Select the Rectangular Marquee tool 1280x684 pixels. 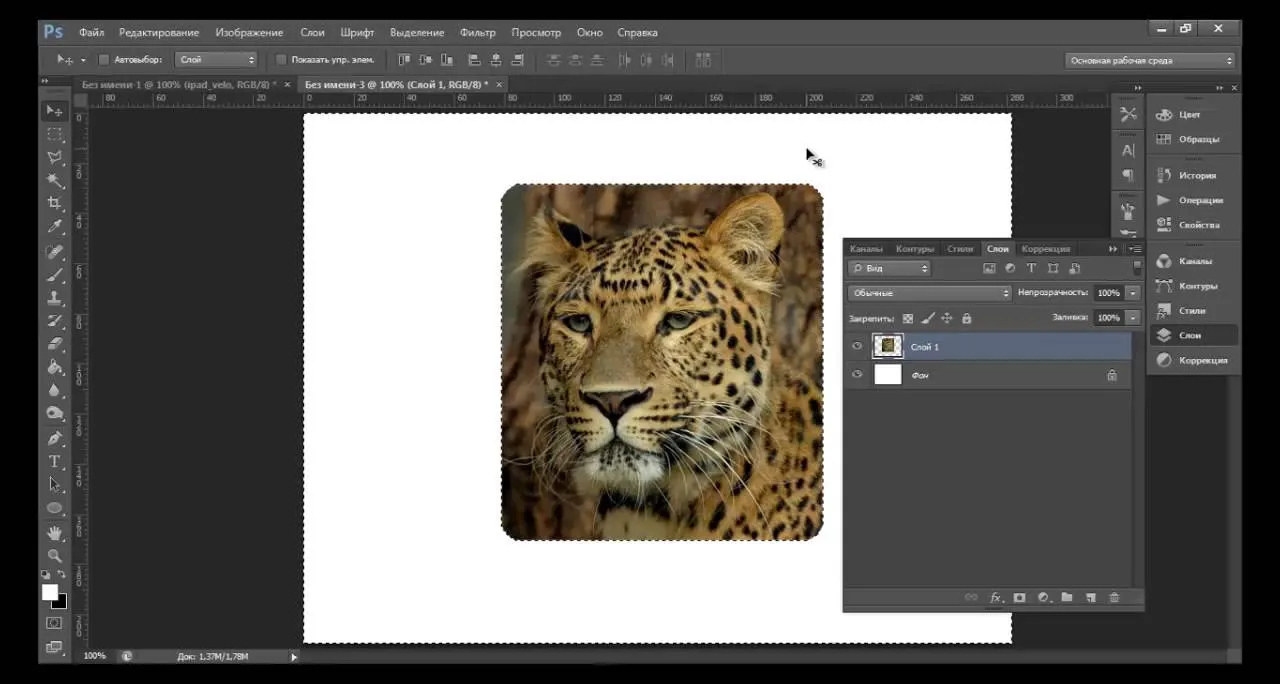pyautogui.click(x=55, y=134)
